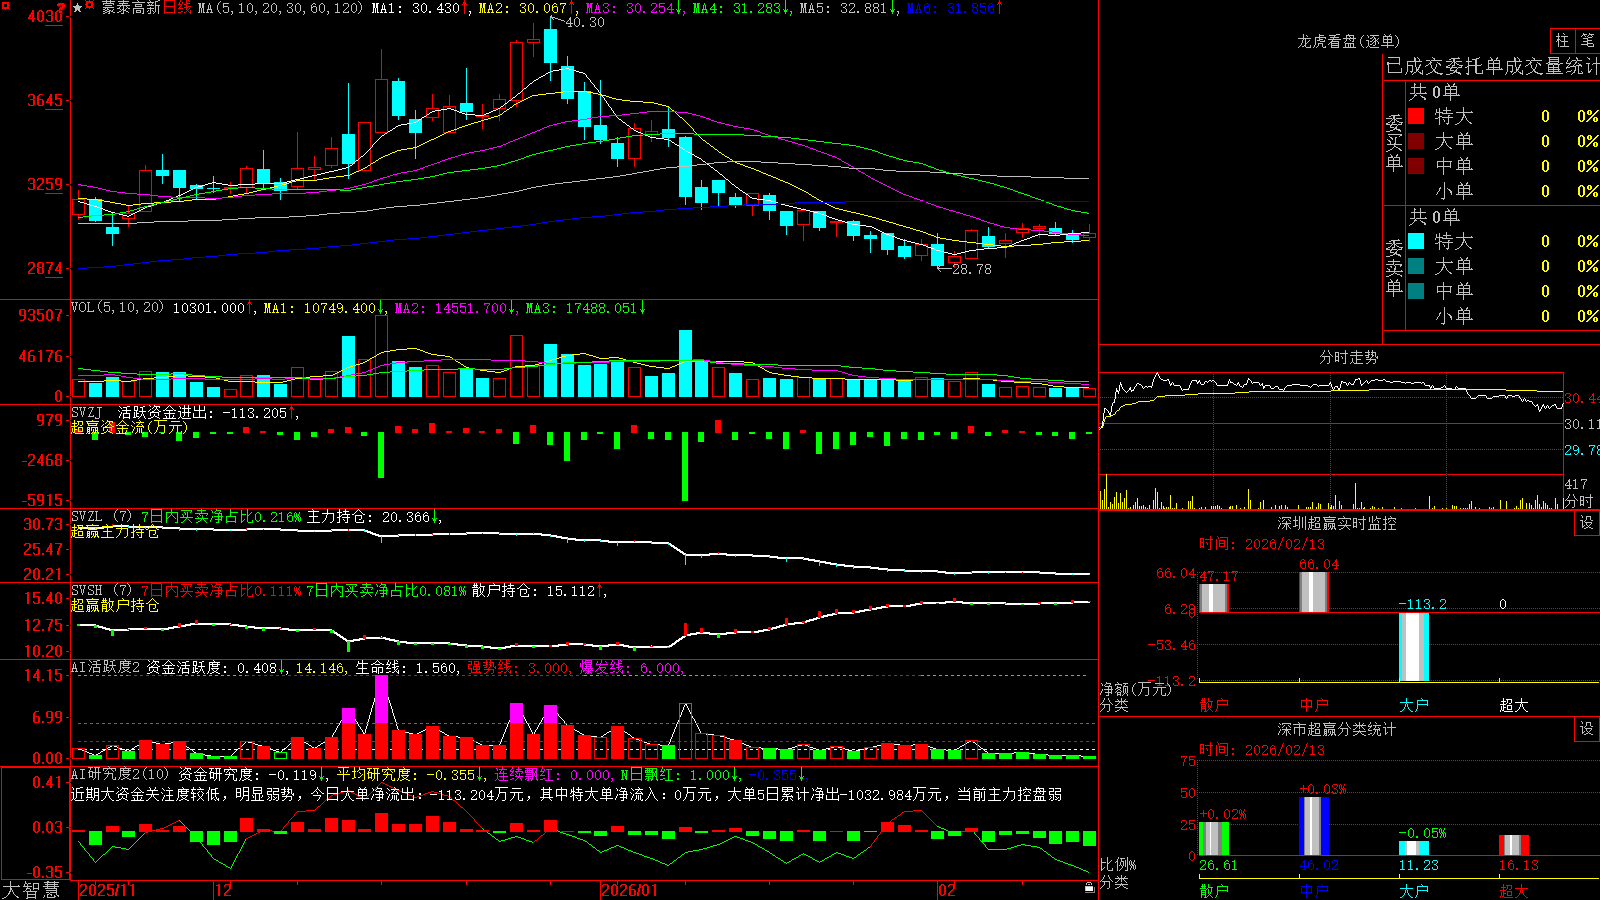Image resolution: width=1600 pixels, height=900 pixels.
Task: Click the cyan 特大 sell-order color swatch
Action: pos(1416,241)
